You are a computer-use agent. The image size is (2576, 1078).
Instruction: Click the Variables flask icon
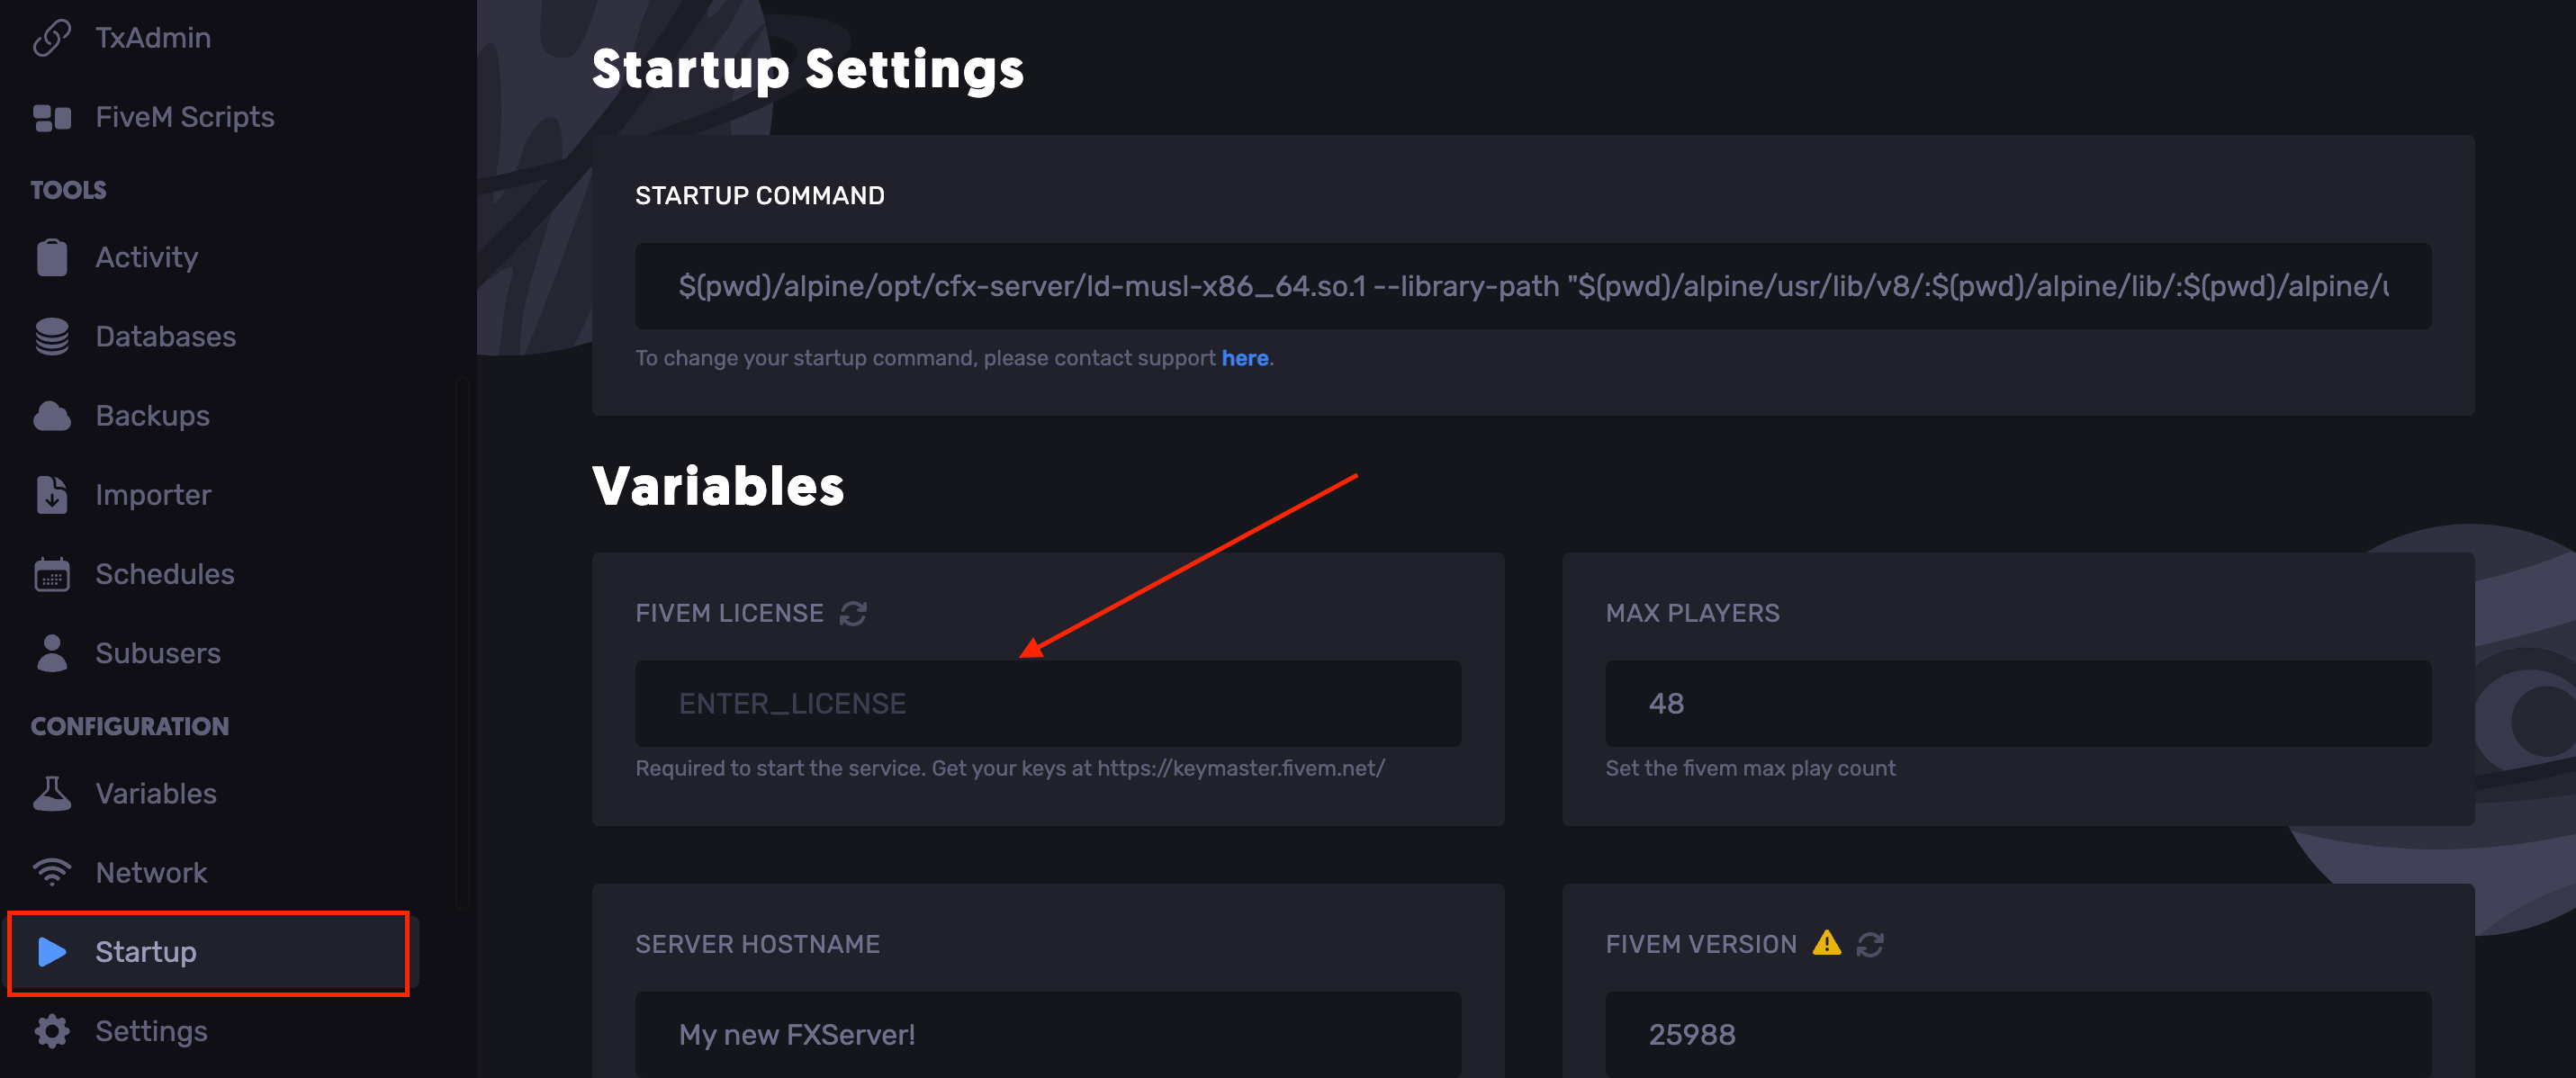52,794
